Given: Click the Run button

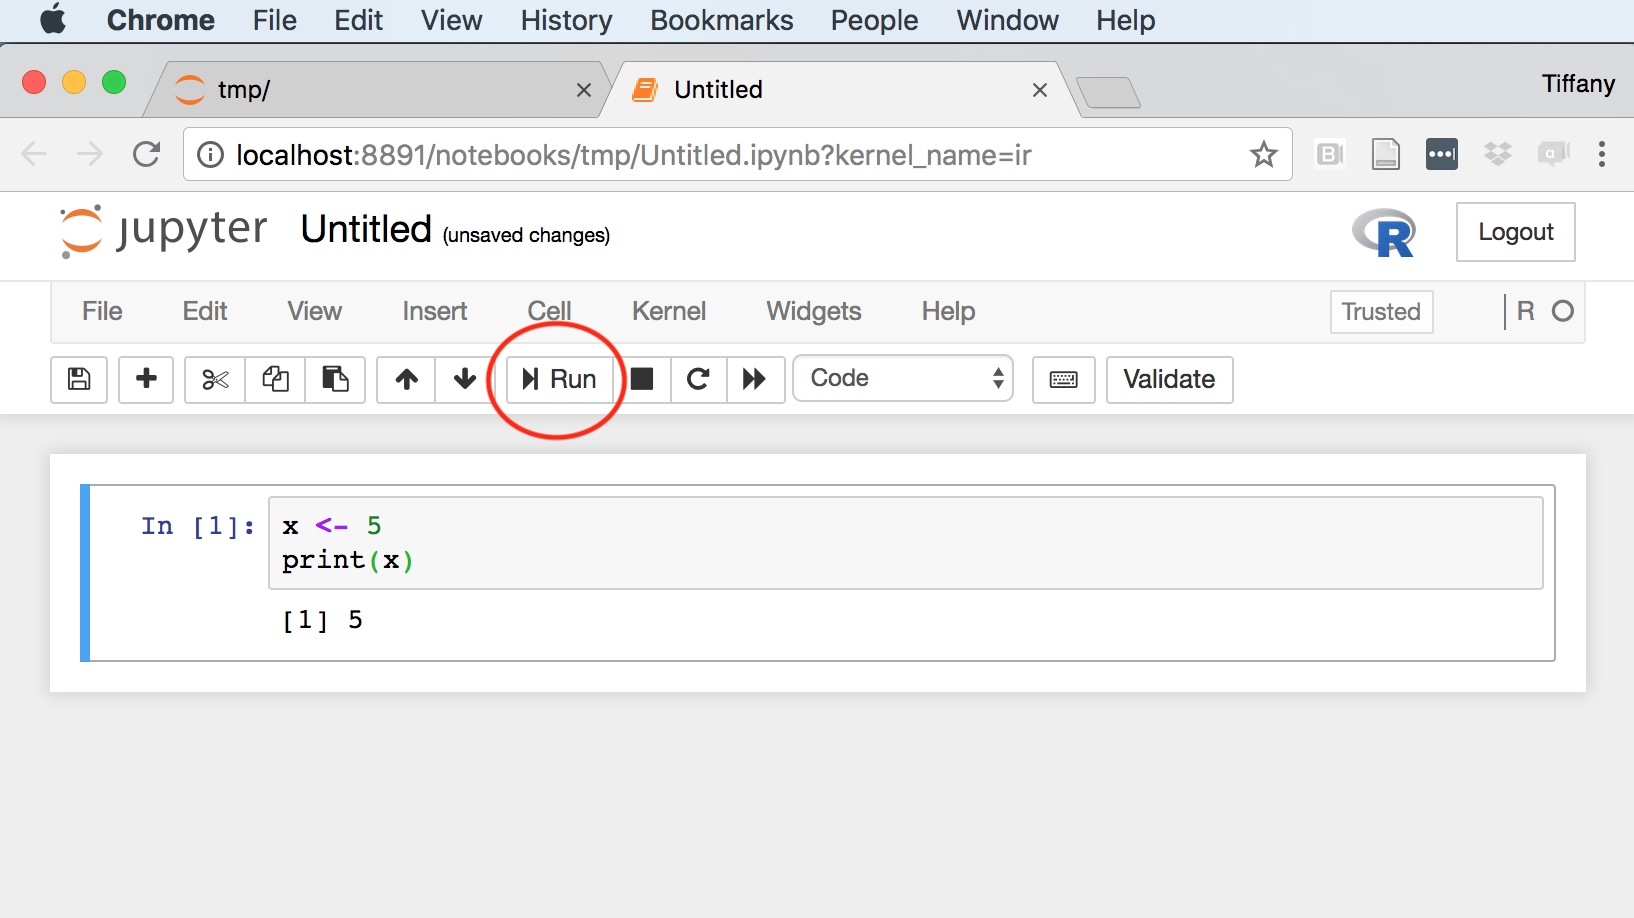Looking at the screenshot, I should tap(560, 379).
